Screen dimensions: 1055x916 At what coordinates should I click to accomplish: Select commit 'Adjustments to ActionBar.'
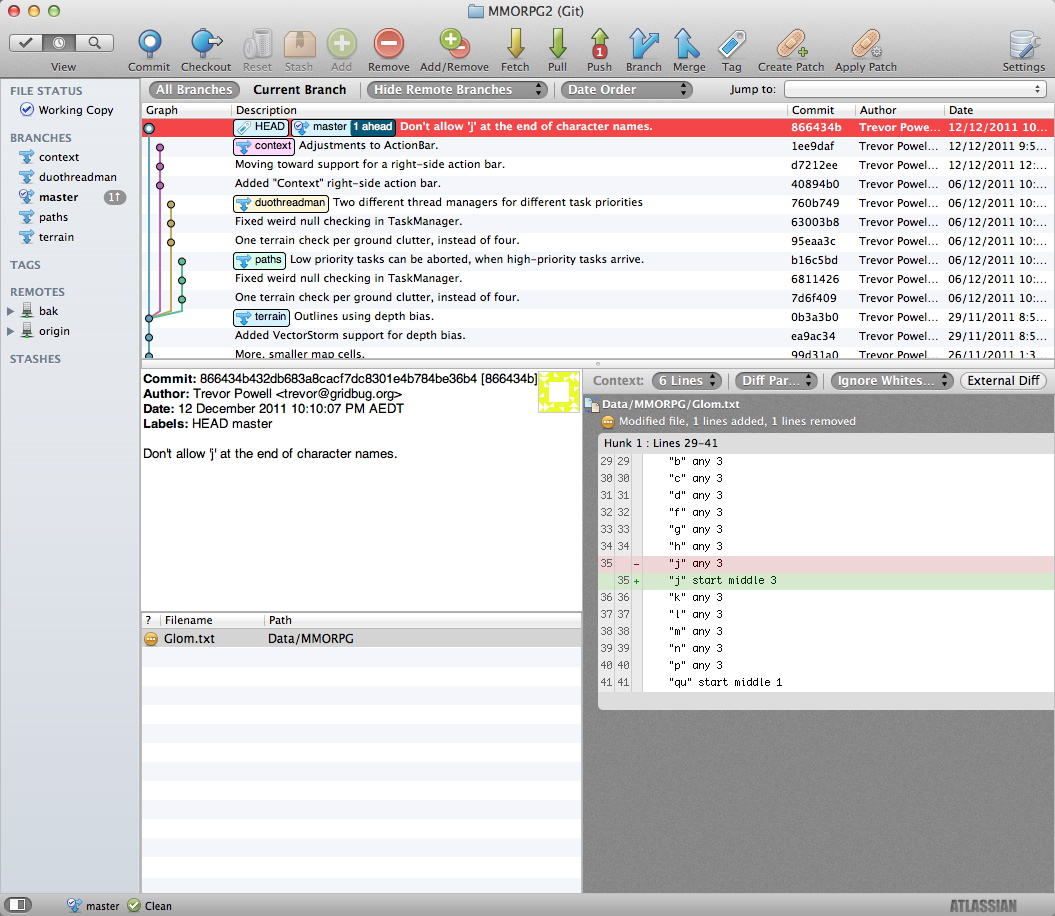597,145
